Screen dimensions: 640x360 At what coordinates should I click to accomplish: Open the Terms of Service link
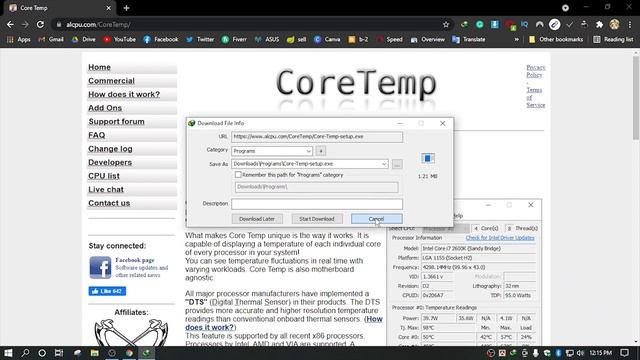536,98
